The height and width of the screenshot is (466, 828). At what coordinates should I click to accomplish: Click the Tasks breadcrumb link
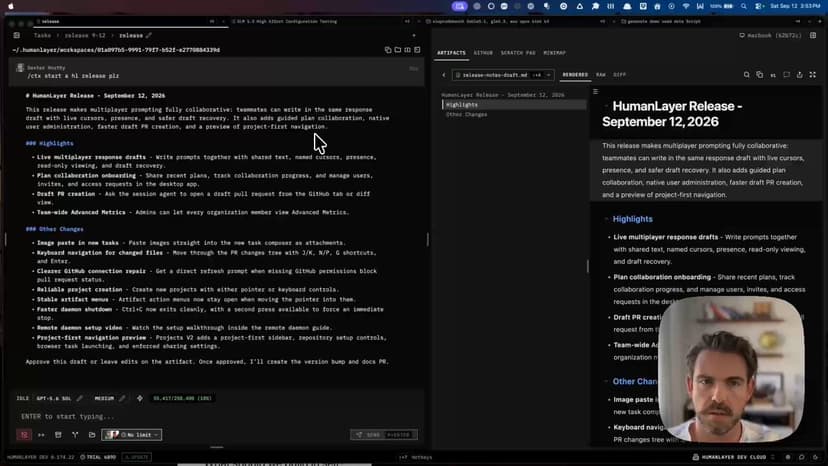42,35
